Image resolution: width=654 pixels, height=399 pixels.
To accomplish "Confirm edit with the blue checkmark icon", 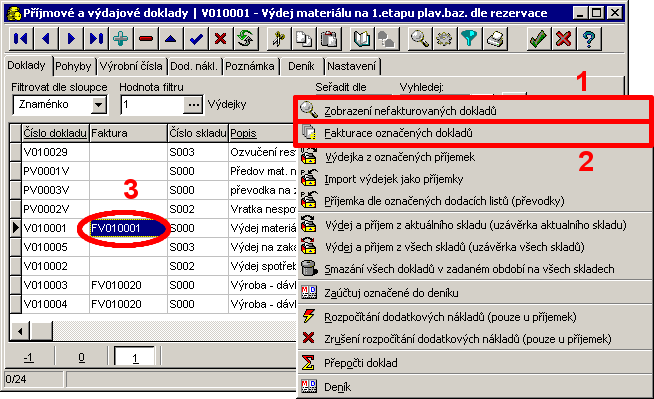I will coord(196,39).
